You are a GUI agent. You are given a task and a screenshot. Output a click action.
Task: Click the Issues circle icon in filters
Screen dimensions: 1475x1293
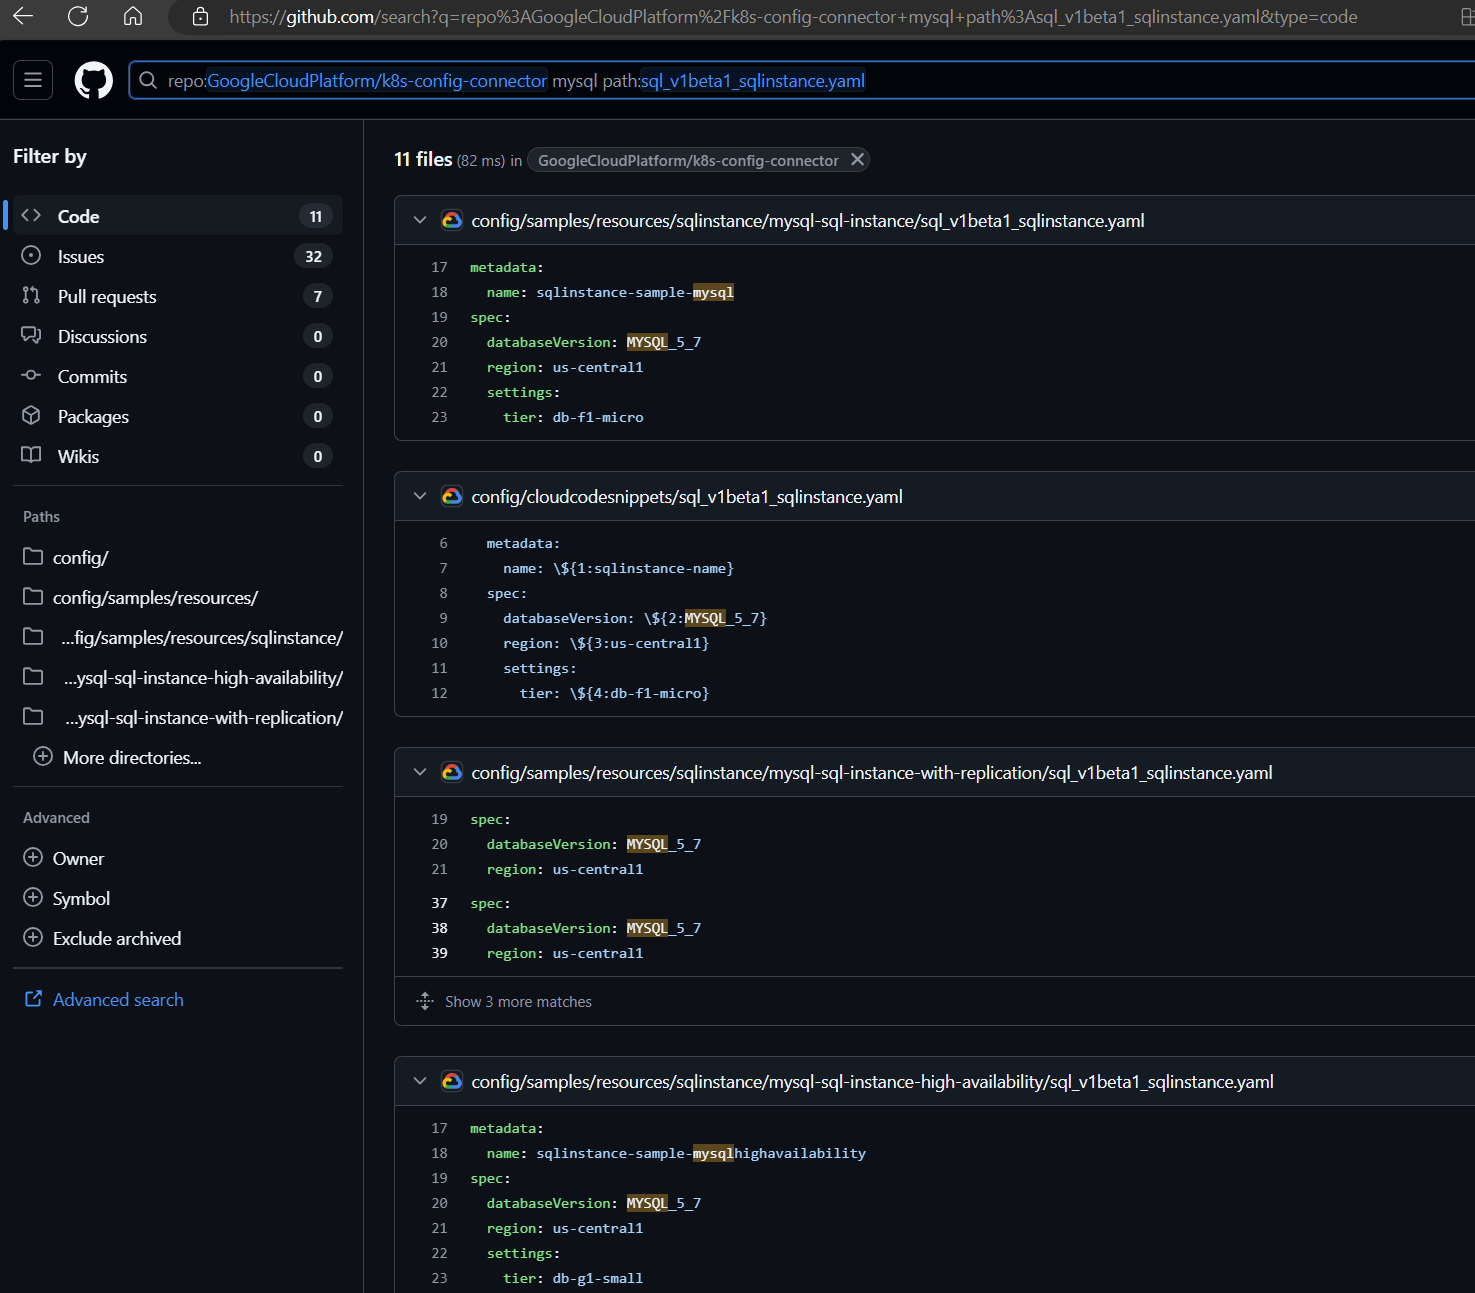click(x=31, y=256)
